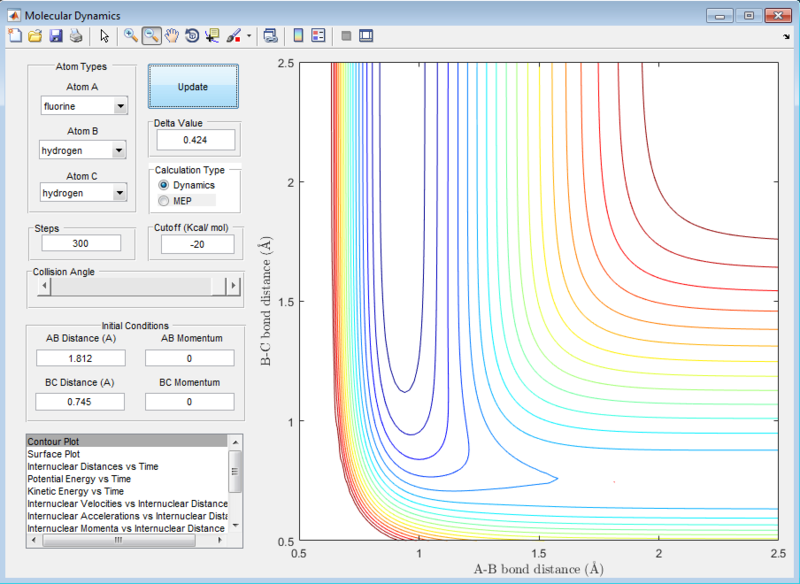Select Internuclear Velocities vs Internuclear Distance
The height and width of the screenshot is (584, 800).
click(x=127, y=503)
